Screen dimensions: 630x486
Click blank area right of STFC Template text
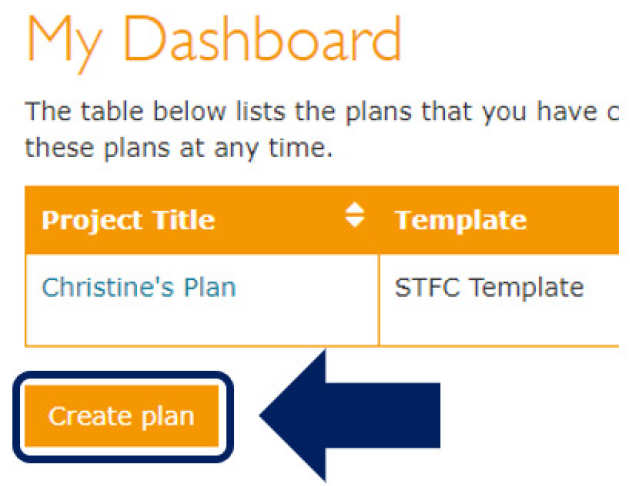coord(603,288)
